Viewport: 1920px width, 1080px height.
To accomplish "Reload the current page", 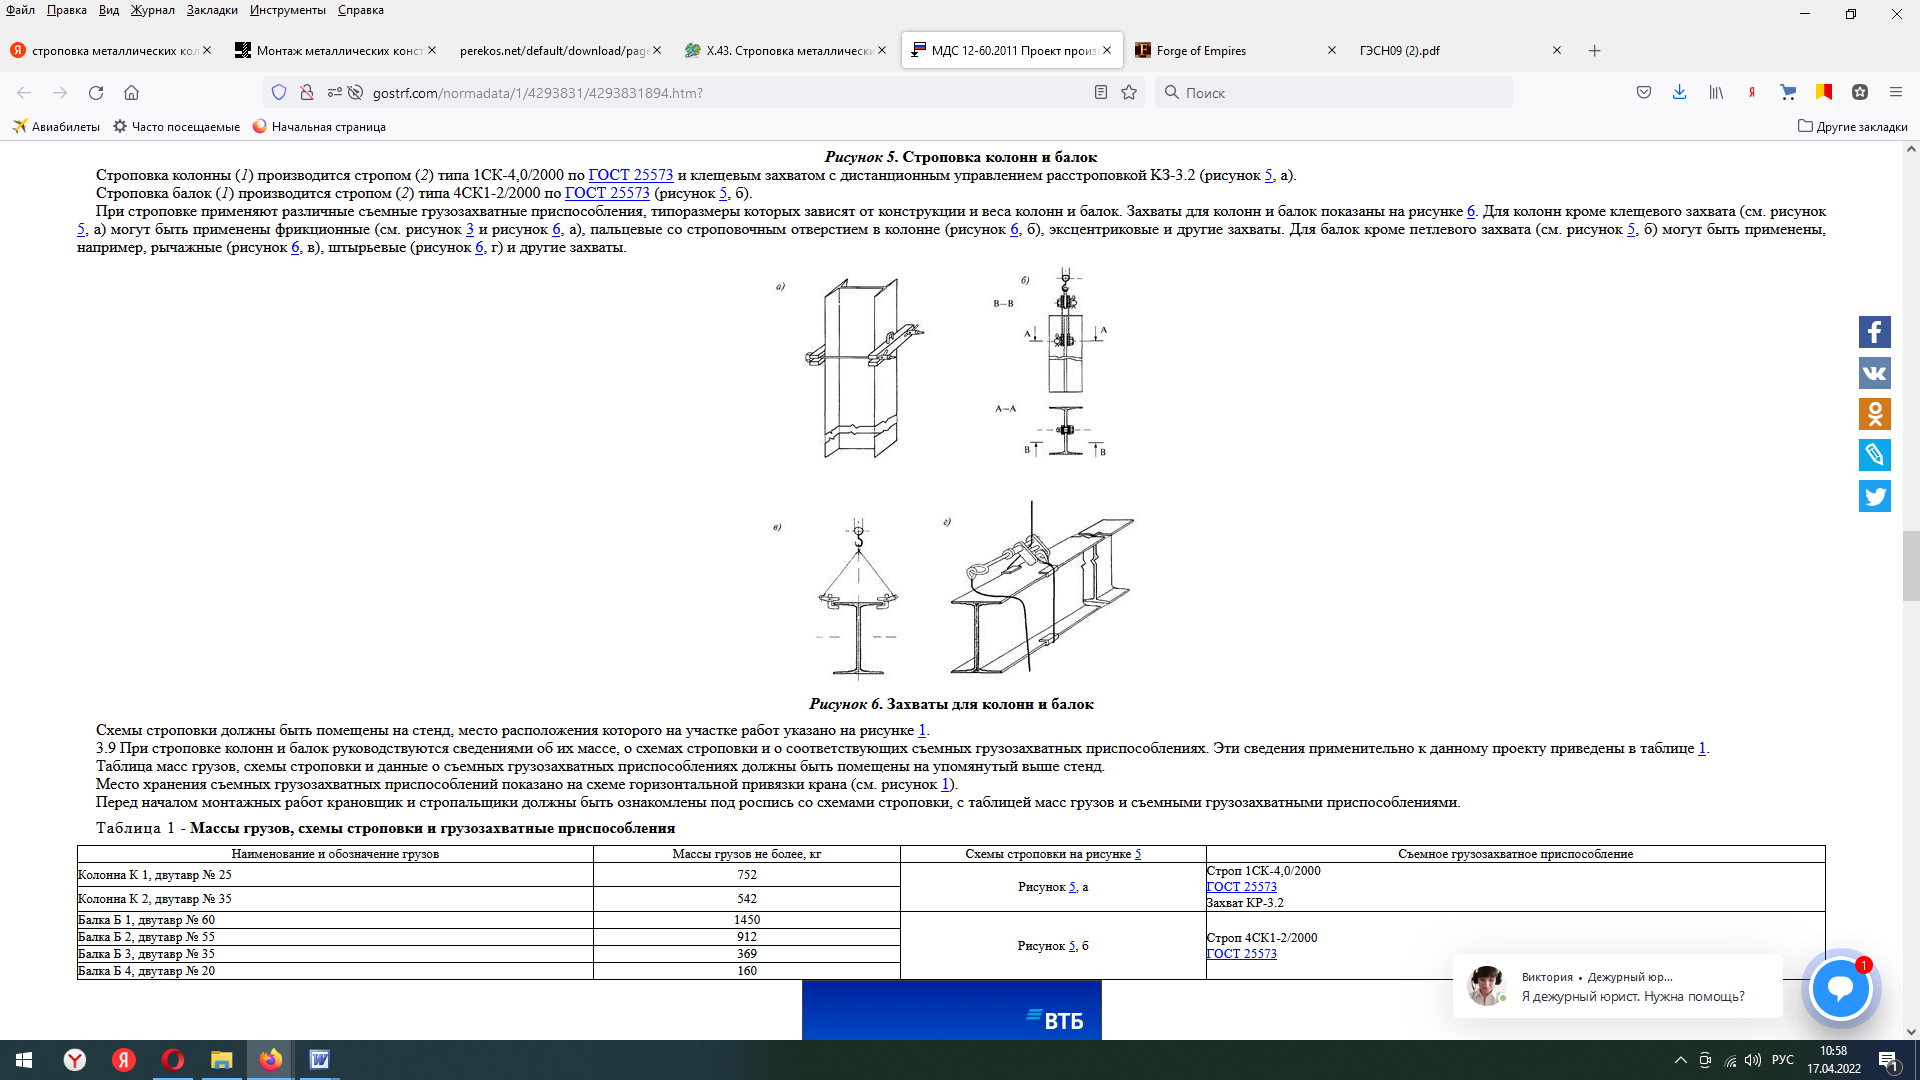I will pos(96,92).
